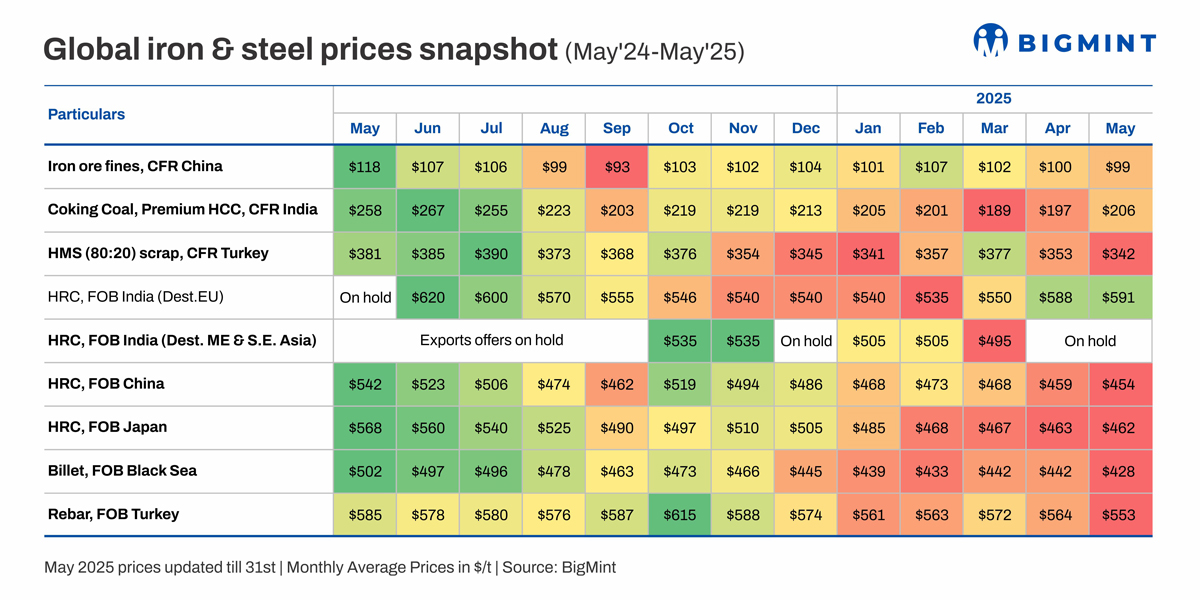This screenshot has height=600, width=1200.
Task: Select the Coking Coal Premium HCC row label
Action: pyautogui.click(x=183, y=209)
